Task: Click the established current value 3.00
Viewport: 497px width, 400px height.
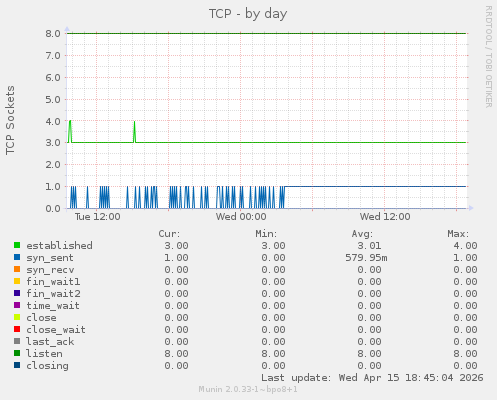Action: [176, 246]
